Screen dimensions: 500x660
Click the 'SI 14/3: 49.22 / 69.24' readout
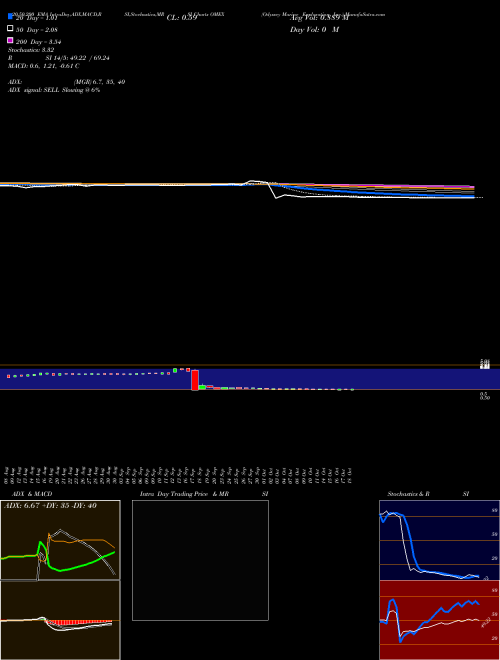[77, 58]
